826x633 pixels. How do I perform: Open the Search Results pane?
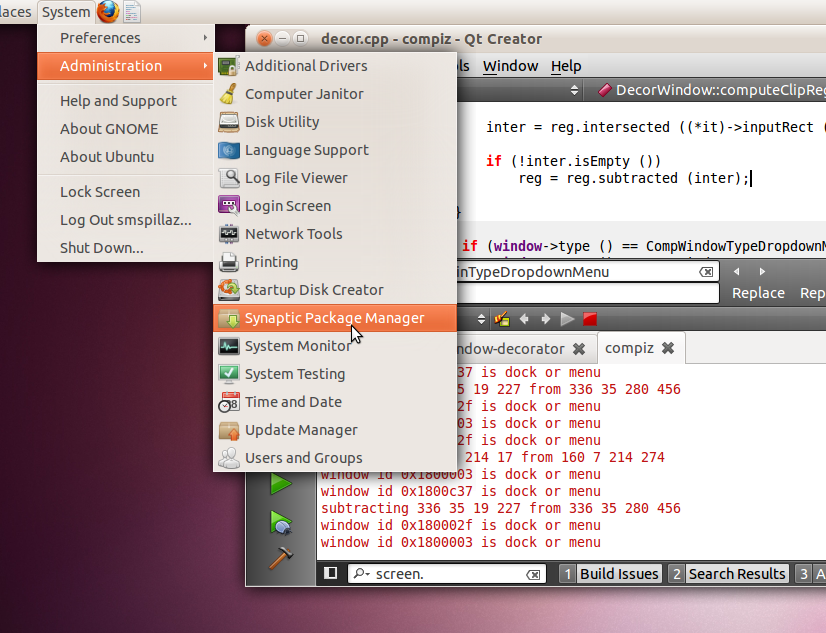(x=729, y=573)
